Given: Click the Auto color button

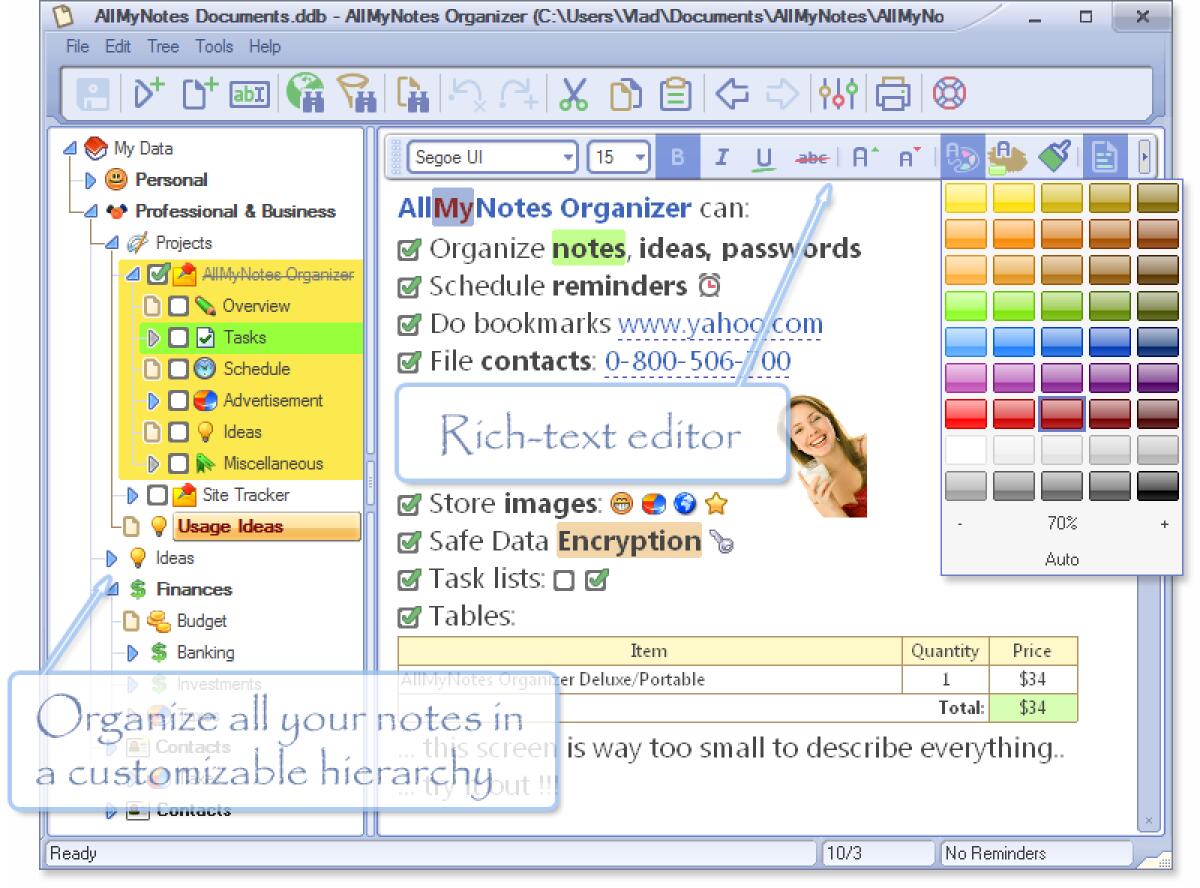Looking at the screenshot, I should [x=1061, y=560].
